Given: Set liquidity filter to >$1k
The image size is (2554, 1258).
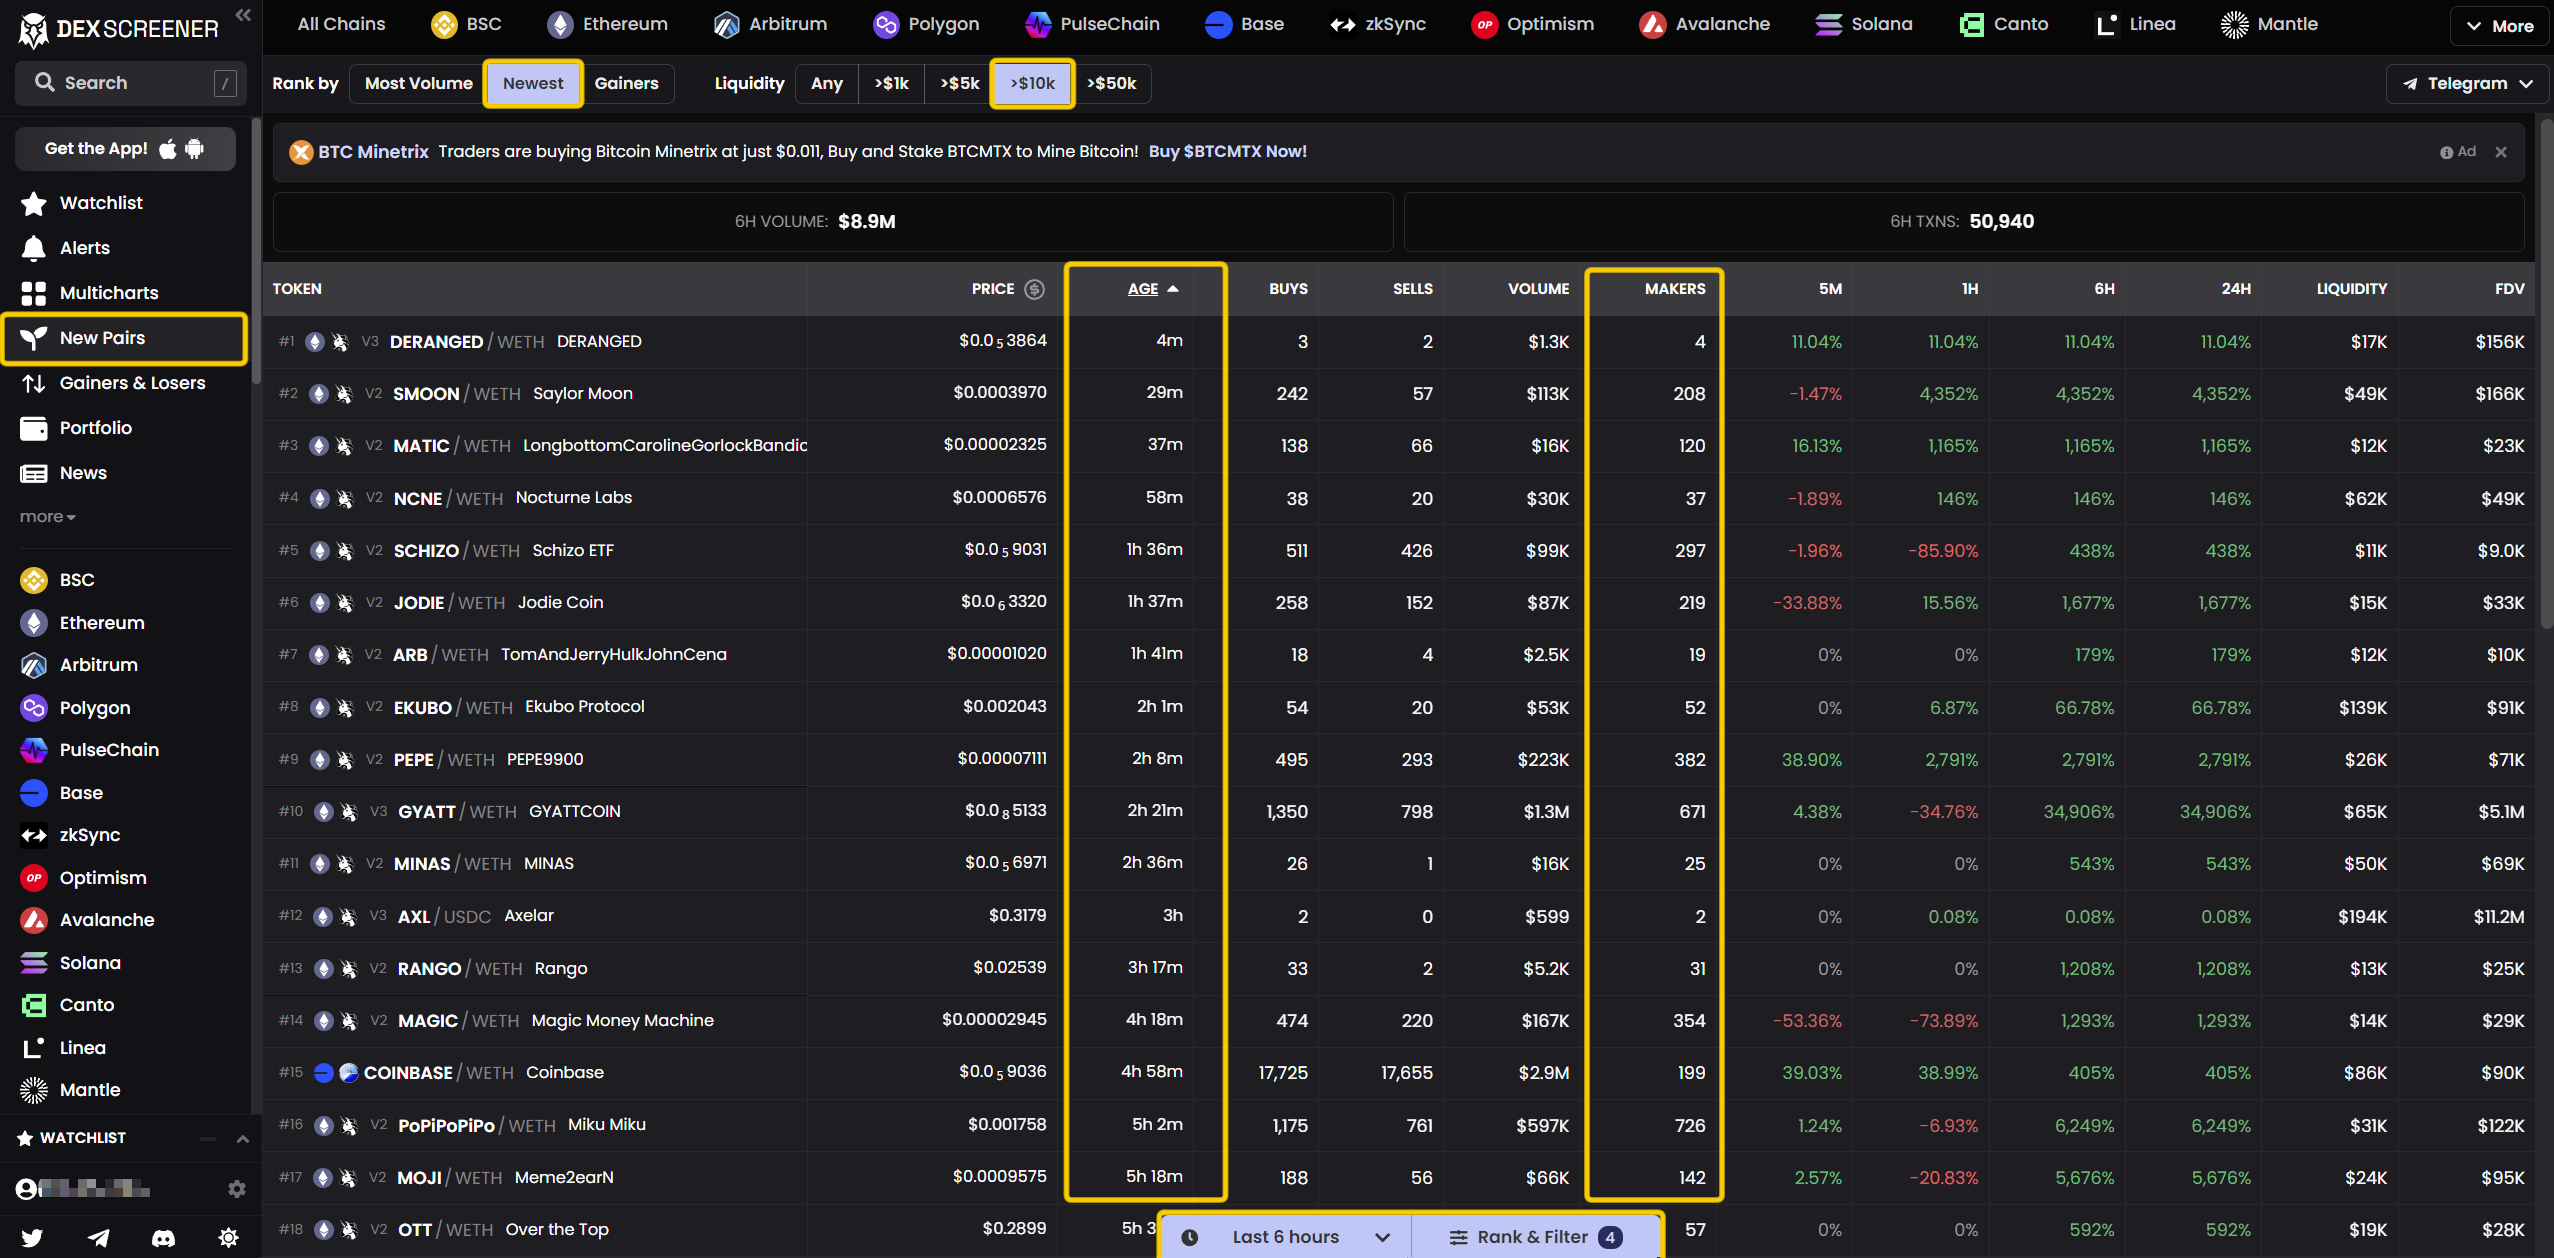Looking at the screenshot, I should (x=891, y=83).
